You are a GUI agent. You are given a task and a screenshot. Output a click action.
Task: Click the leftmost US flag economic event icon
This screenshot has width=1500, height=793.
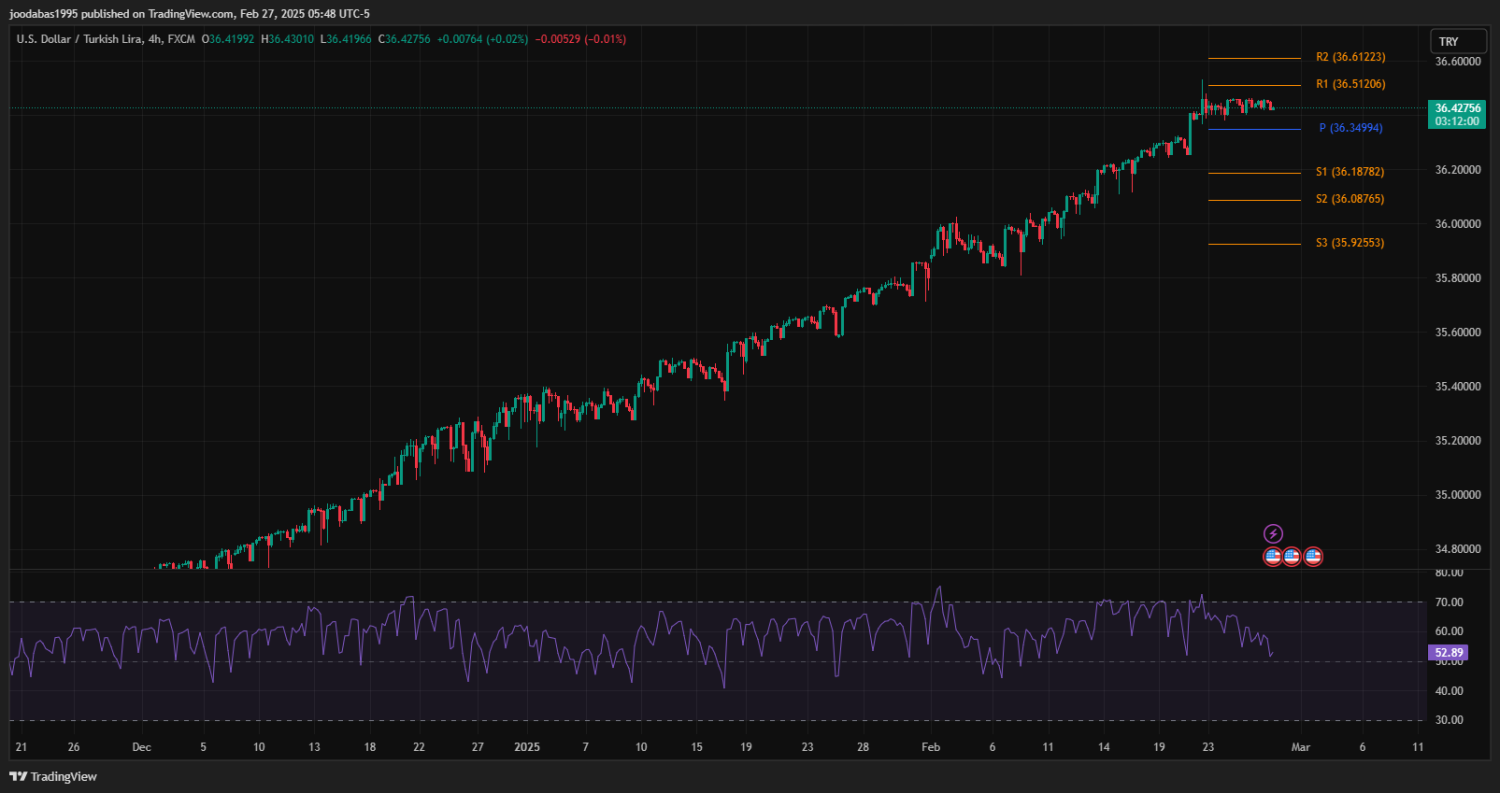[x=1273, y=556]
